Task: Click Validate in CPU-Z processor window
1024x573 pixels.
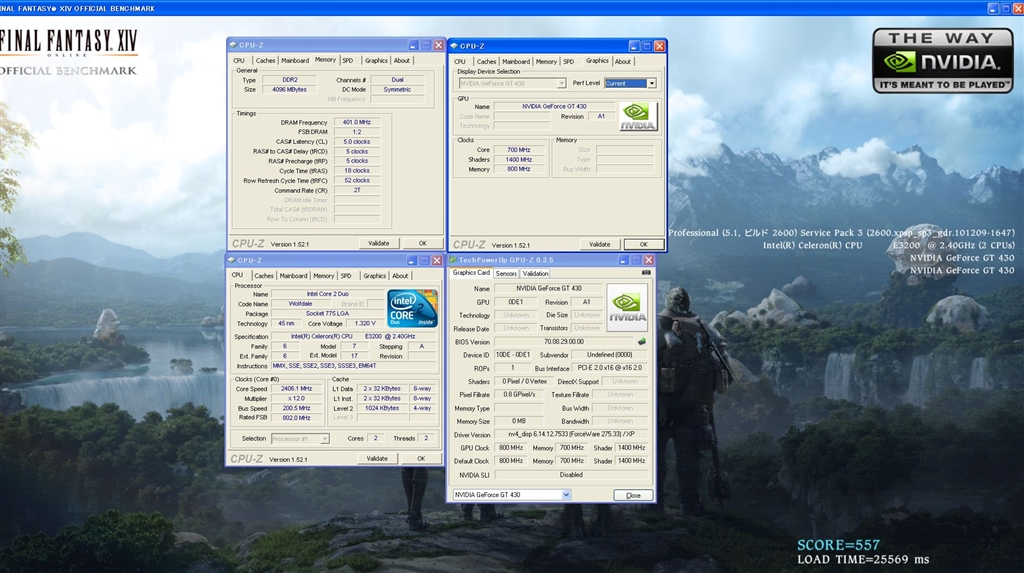Action: point(377,459)
